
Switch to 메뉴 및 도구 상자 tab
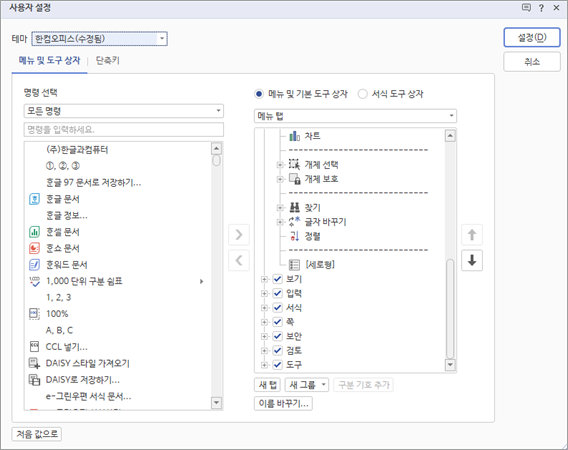tap(49, 61)
